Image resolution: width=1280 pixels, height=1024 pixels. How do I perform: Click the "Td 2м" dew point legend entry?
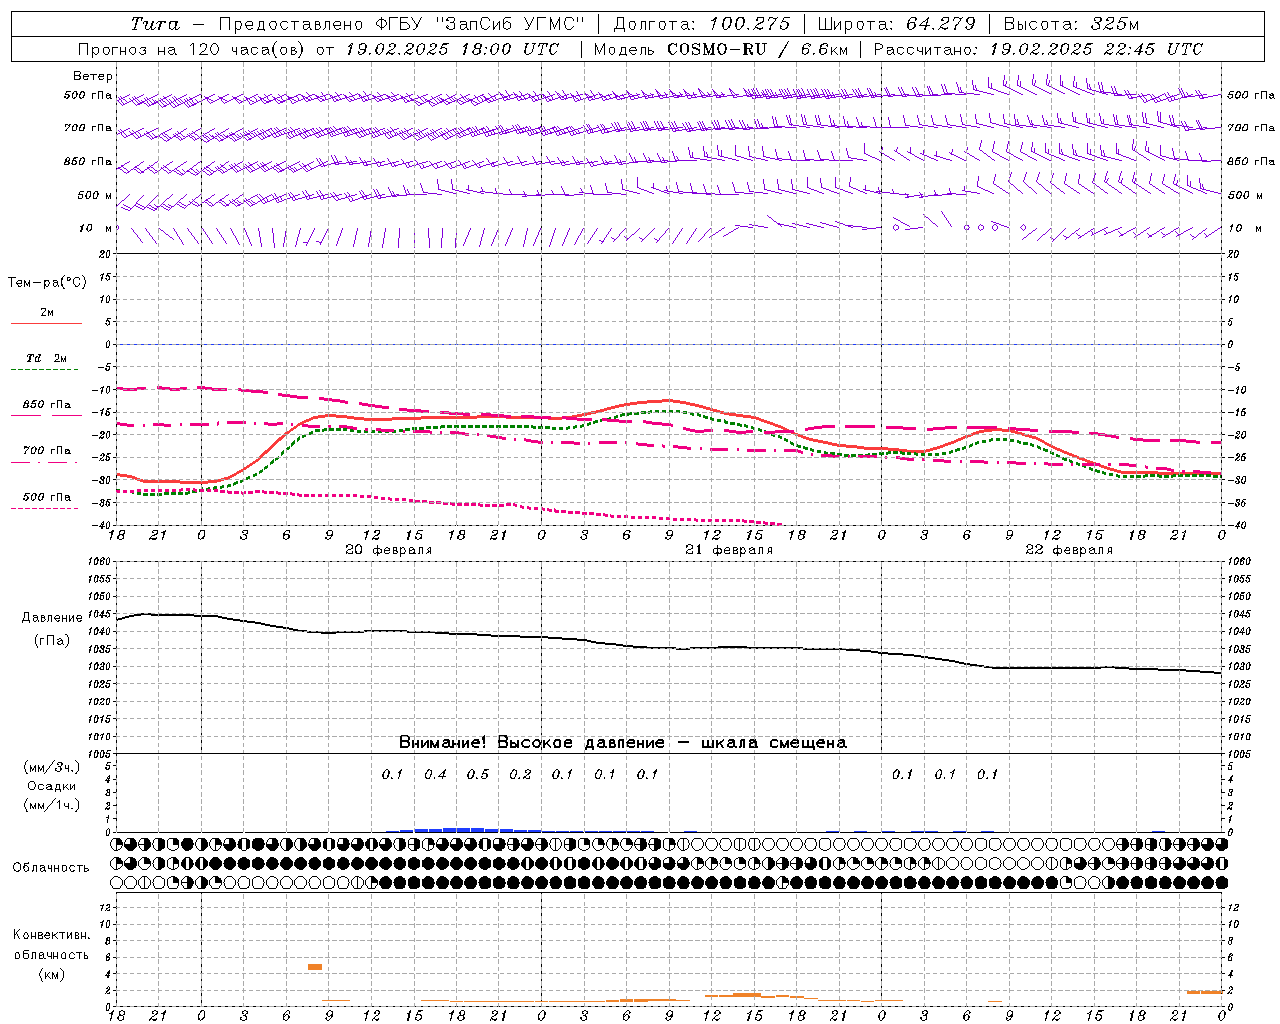point(46,358)
